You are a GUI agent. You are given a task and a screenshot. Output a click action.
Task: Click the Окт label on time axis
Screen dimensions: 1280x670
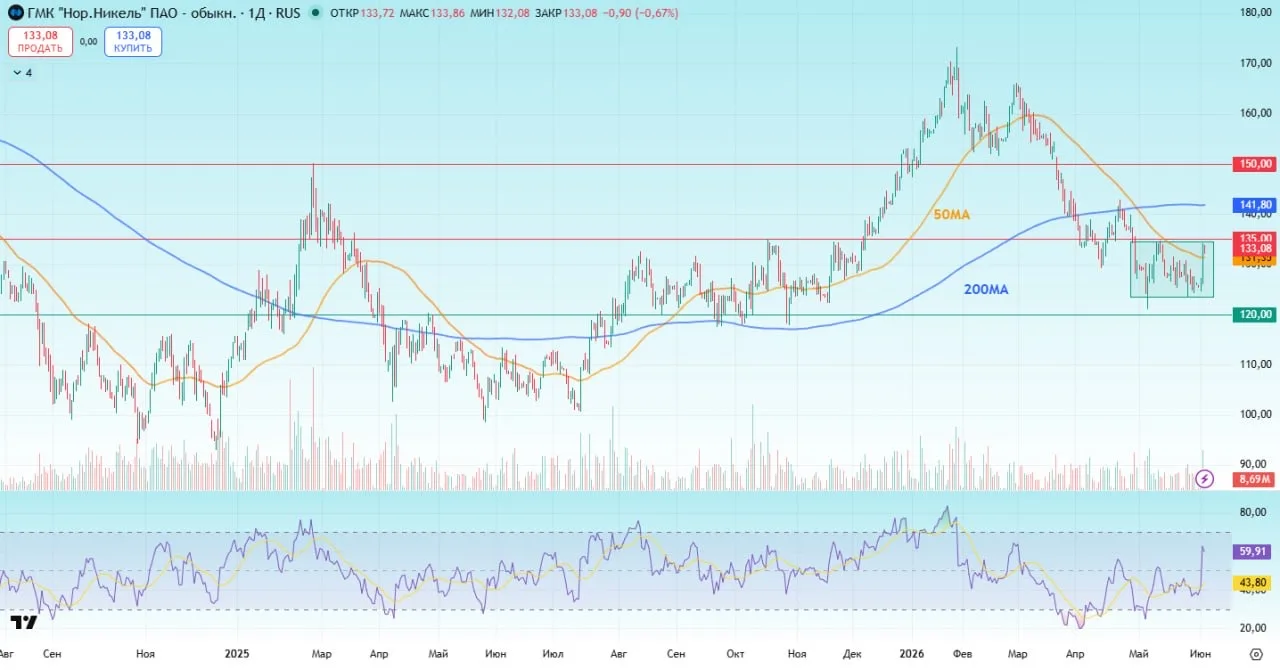(x=737, y=653)
